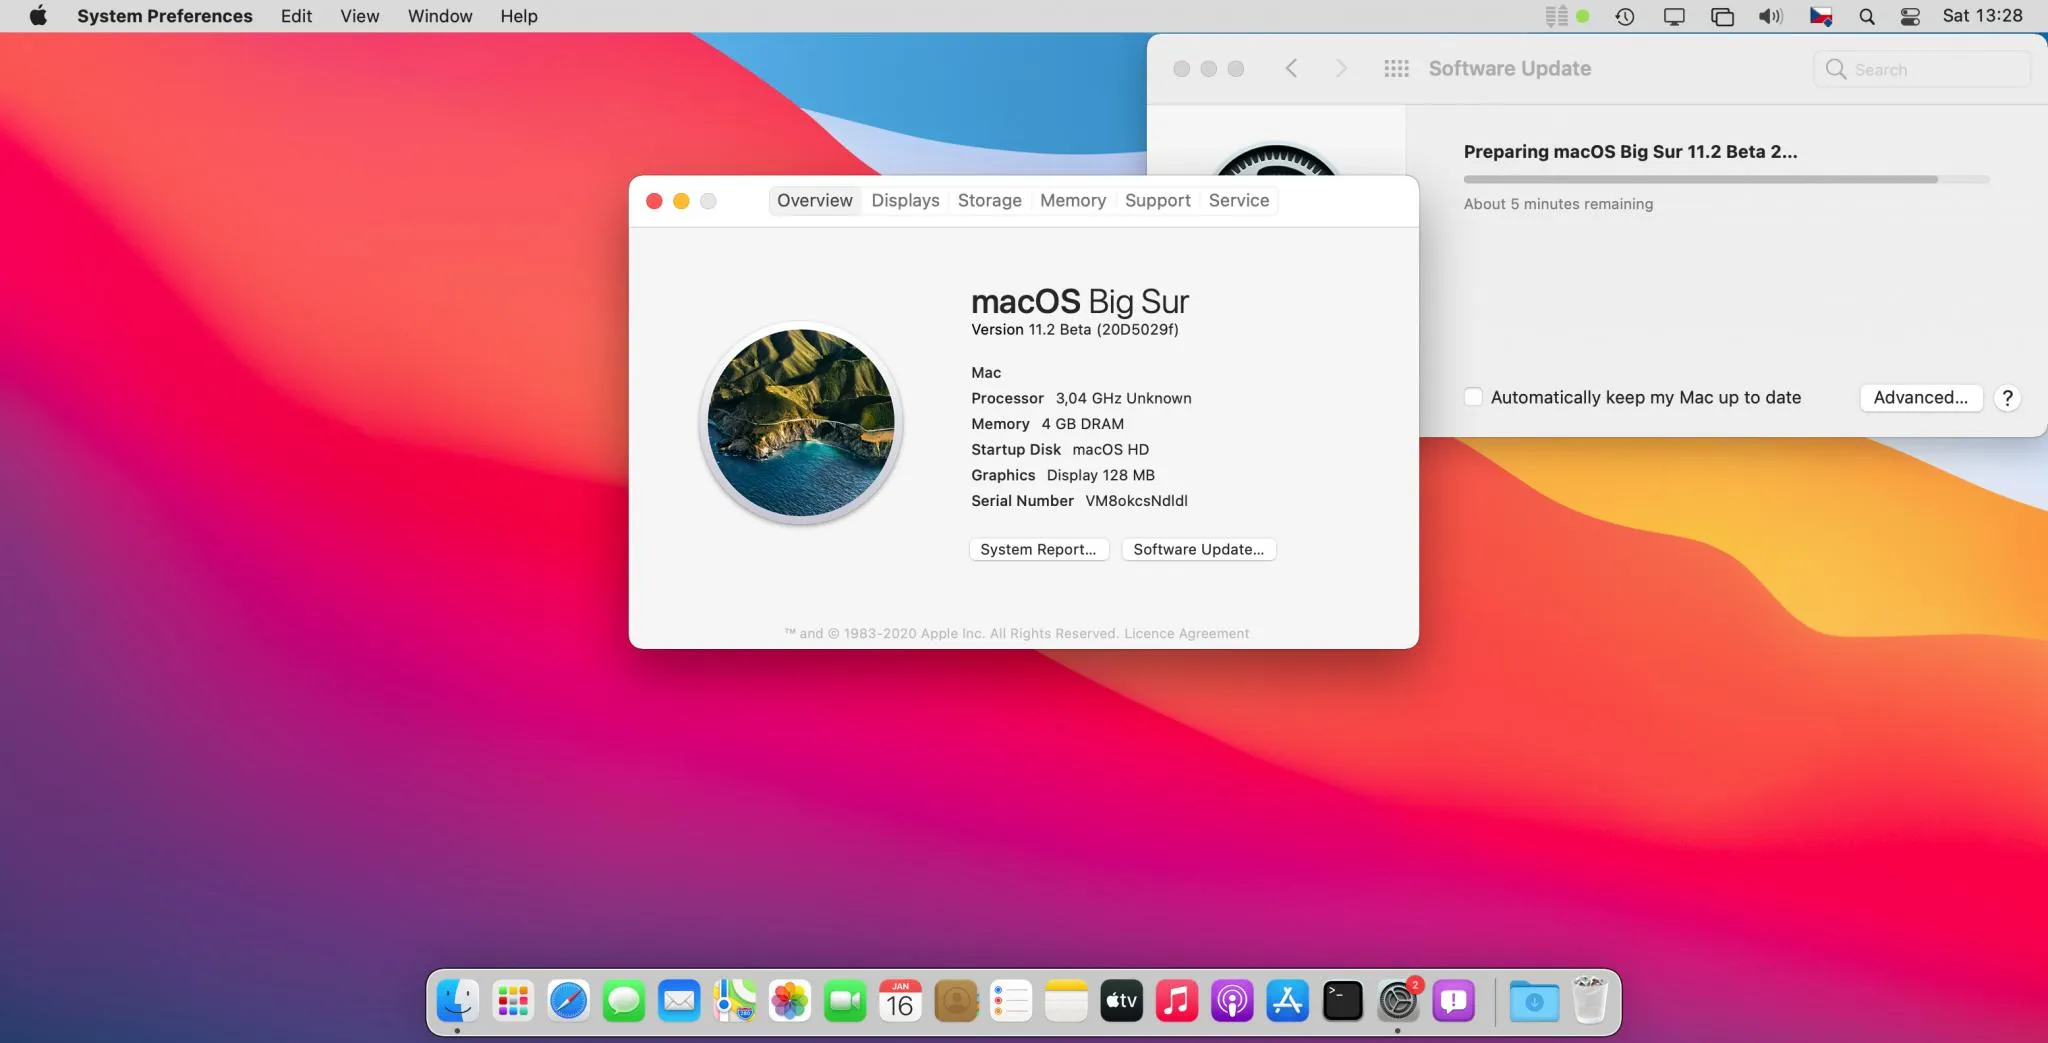
Task: Open Trash in the Dock
Action: tap(1590, 1000)
